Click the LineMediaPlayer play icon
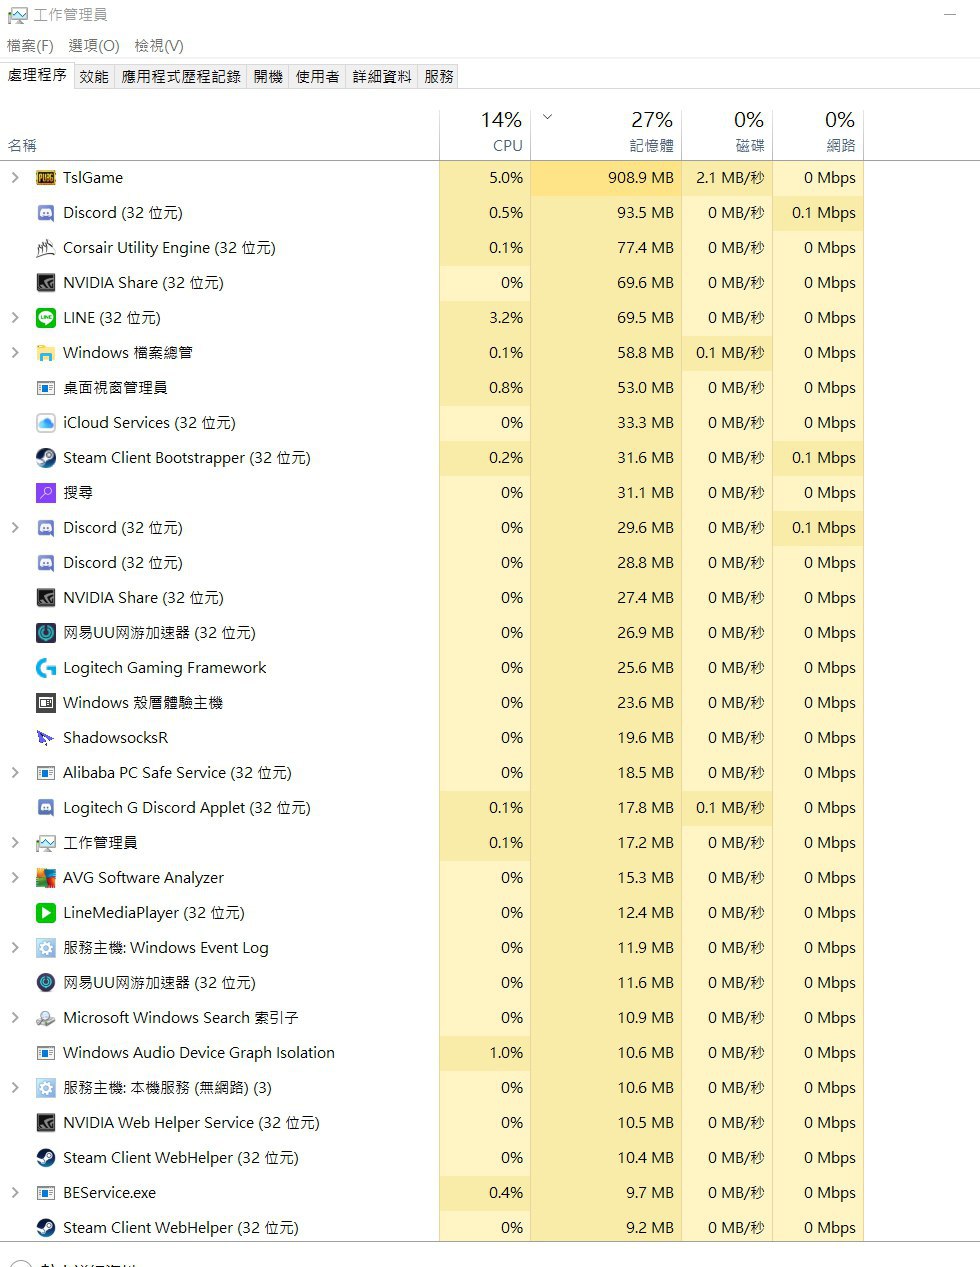Image resolution: width=980 pixels, height=1267 pixels. (x=46, y=913)
